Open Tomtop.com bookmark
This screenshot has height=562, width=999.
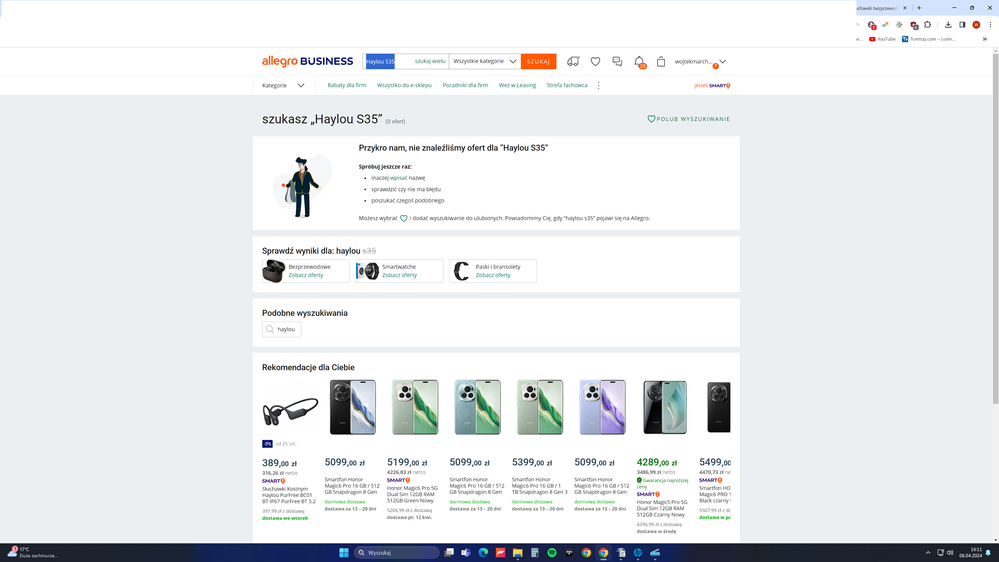[929, 39]
